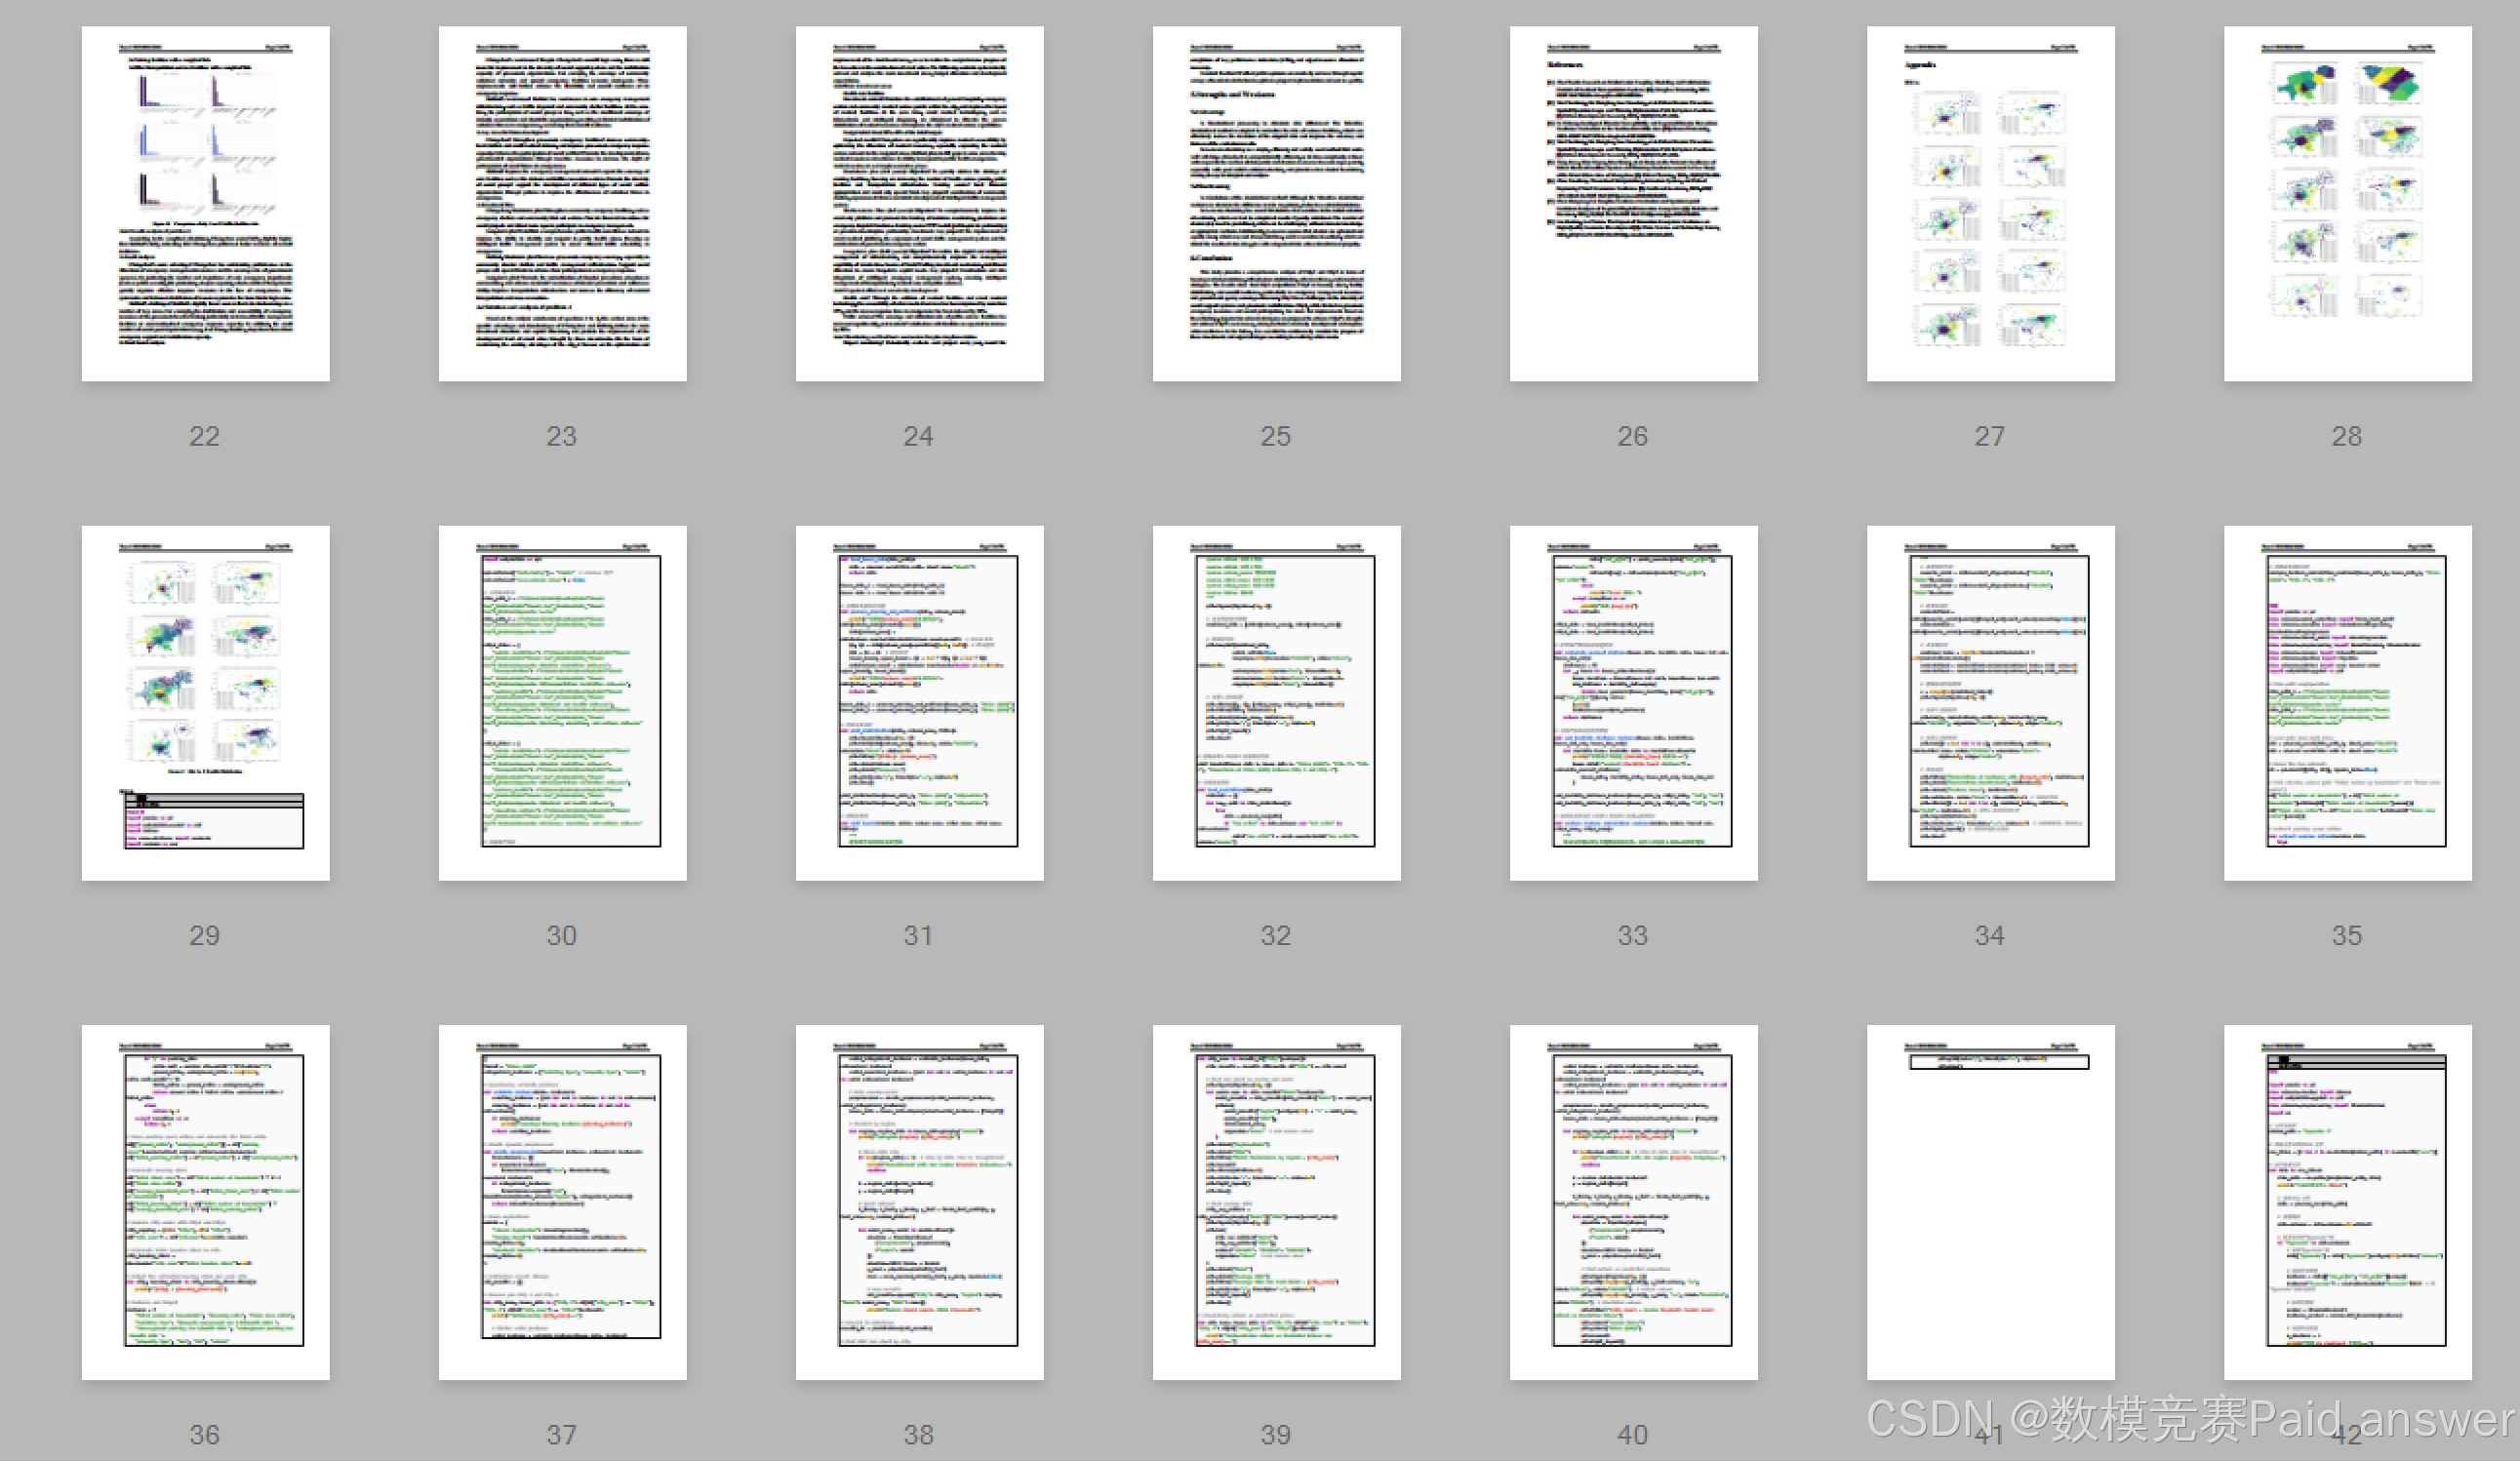The height and width of the screenshot is (1461, 2520).
Task: Click page 30 code listing thumbnail
Action: pyautogui.click(x=562, y=702)
